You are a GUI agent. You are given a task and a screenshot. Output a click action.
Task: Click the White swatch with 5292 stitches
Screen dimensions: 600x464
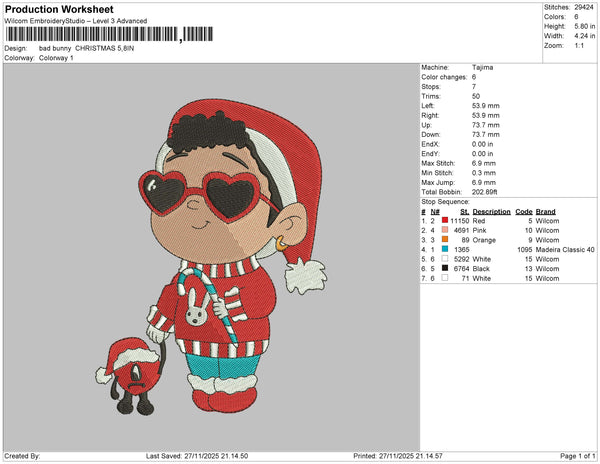coord(443,259)
